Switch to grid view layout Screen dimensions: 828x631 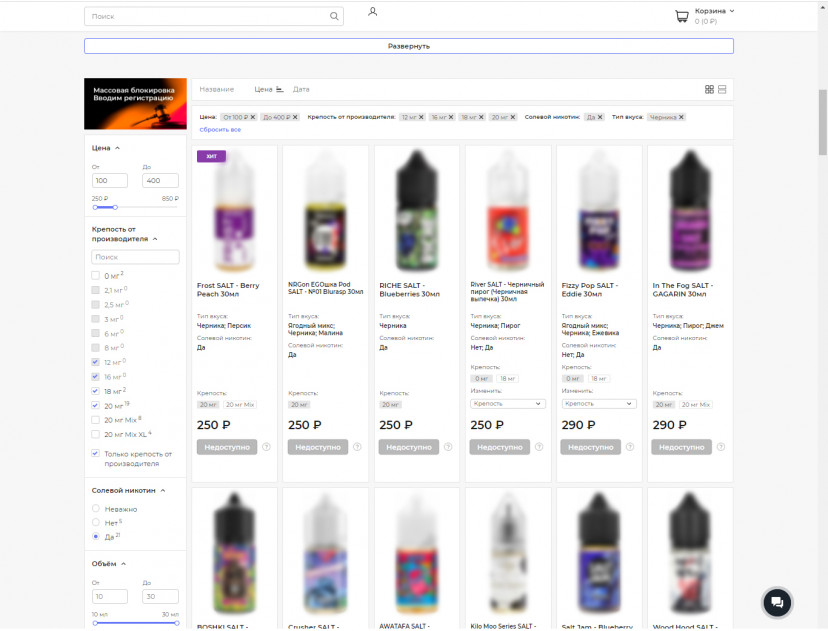point(709,90)
